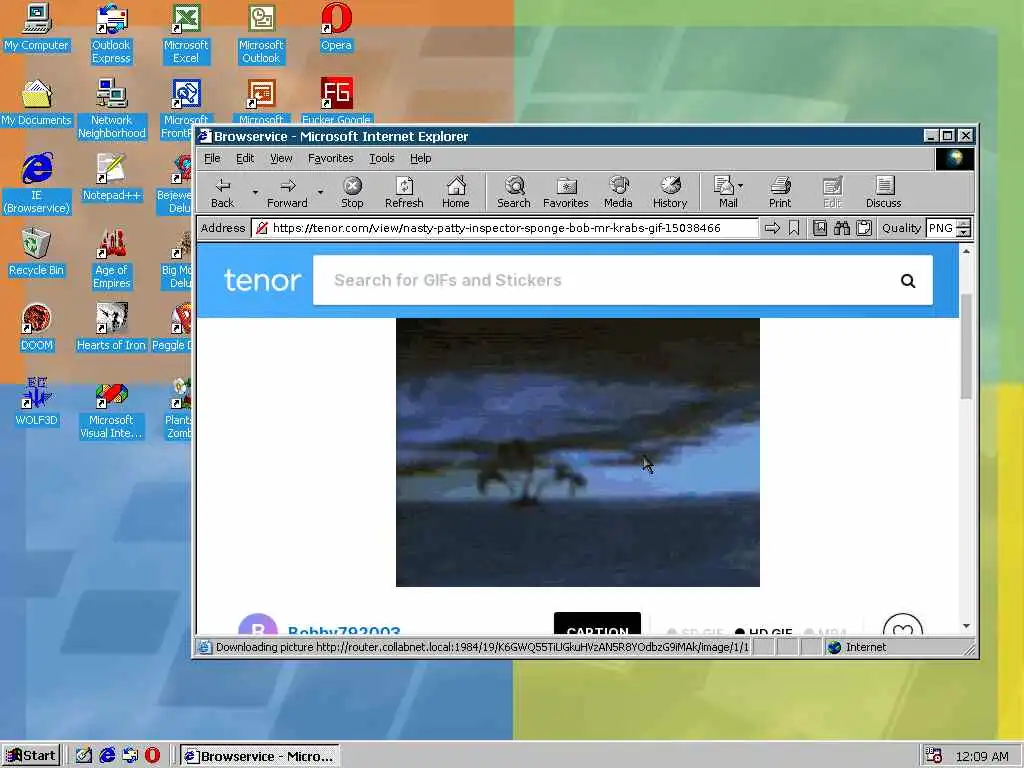Refresh the current tenor page

[x=404, y=193]
